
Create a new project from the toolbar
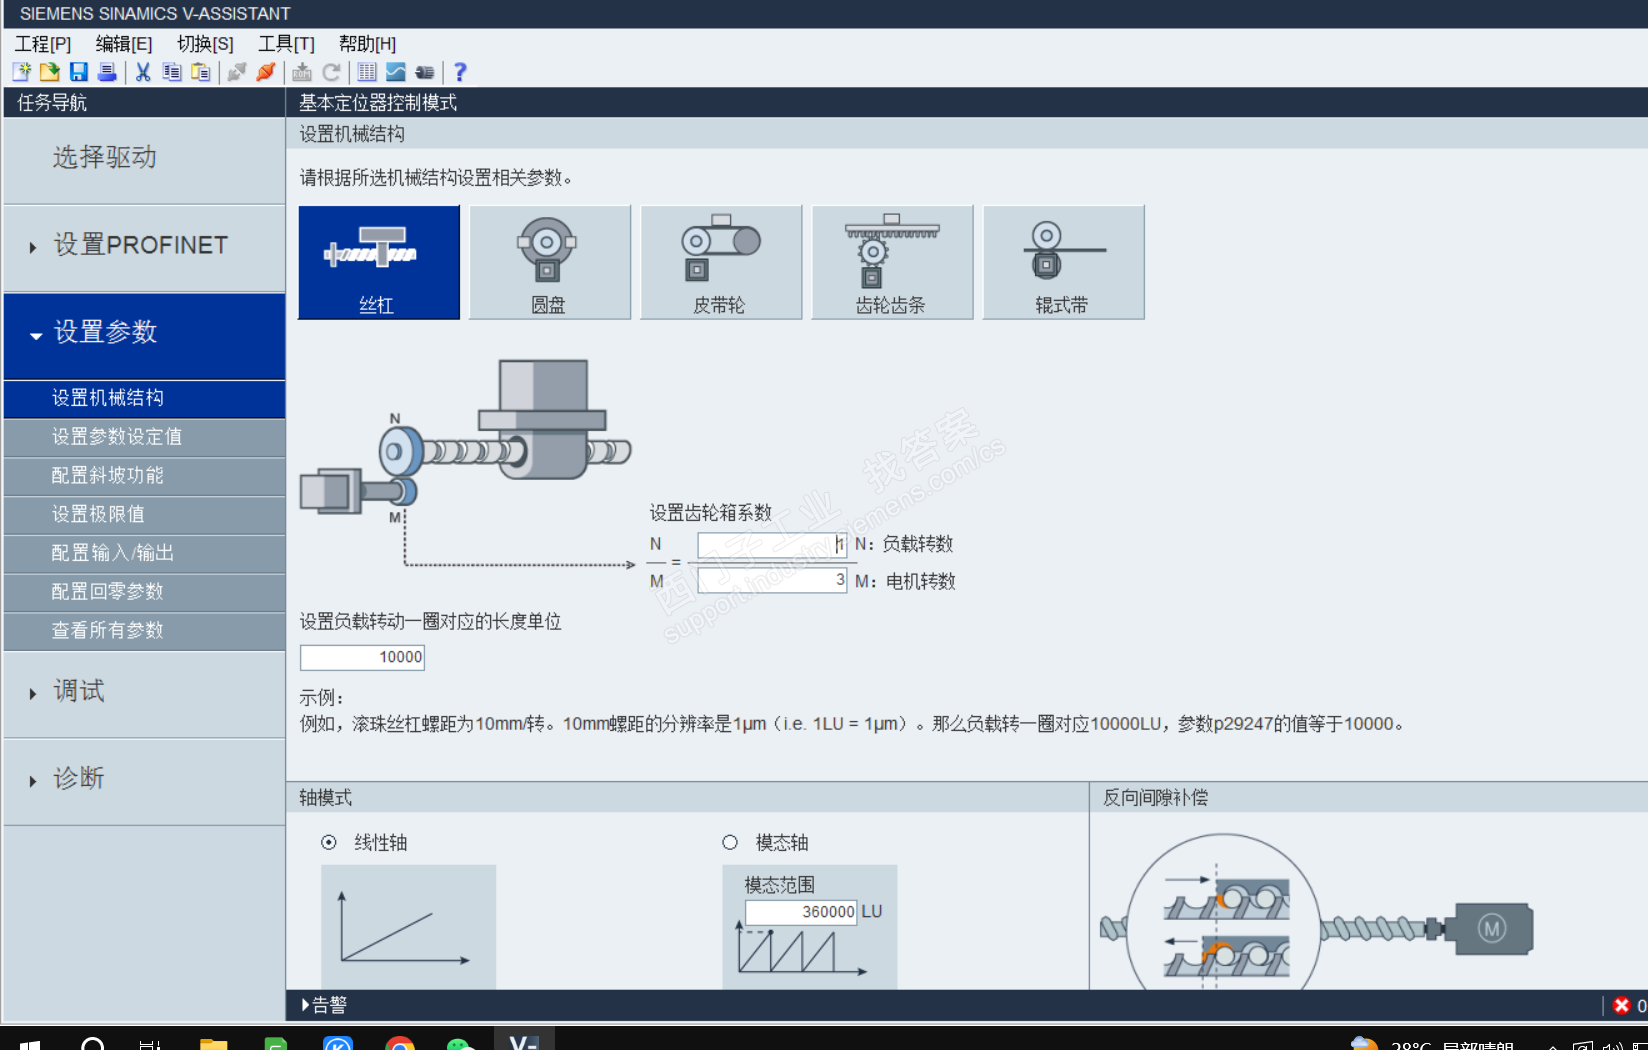point(22,72)
